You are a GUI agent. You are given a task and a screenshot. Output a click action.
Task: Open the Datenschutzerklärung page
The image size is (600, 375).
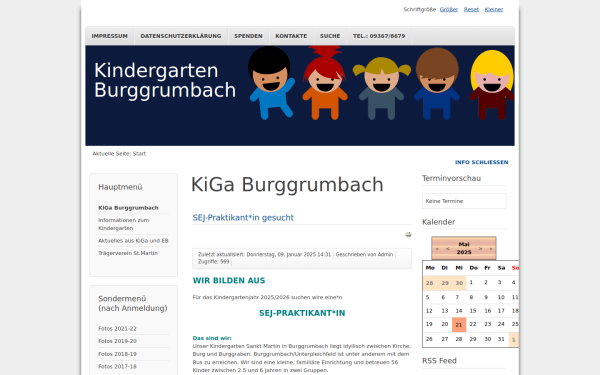click(181, 36)
